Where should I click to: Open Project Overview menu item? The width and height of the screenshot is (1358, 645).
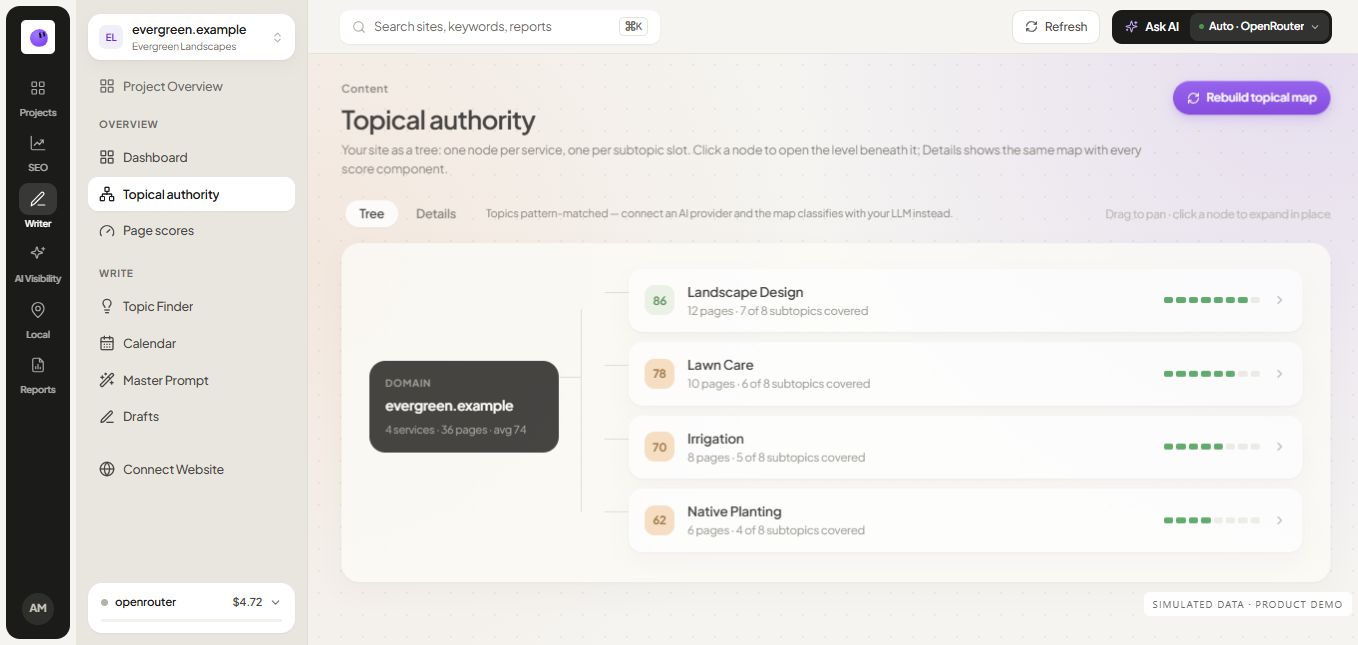191,86
